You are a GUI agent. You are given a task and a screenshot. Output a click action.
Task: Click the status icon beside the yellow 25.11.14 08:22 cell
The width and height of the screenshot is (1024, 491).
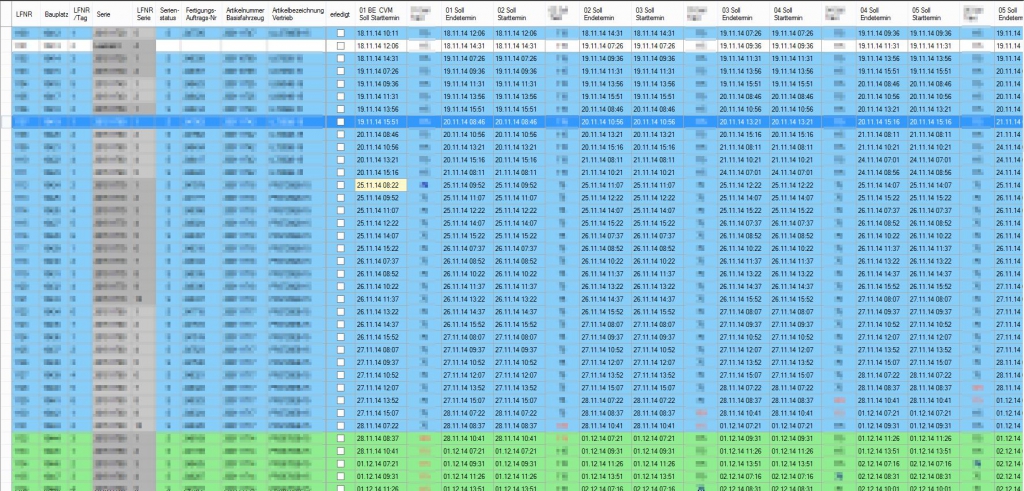click(425, 185)
